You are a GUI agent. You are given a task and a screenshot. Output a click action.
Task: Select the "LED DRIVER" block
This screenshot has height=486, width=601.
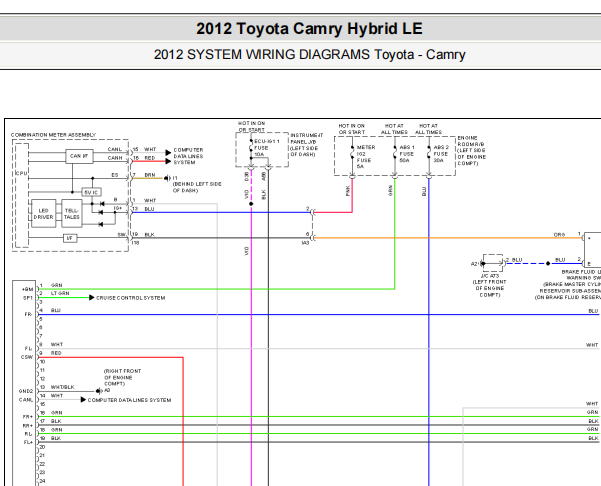pyautogui.click(x=43, y=213)
